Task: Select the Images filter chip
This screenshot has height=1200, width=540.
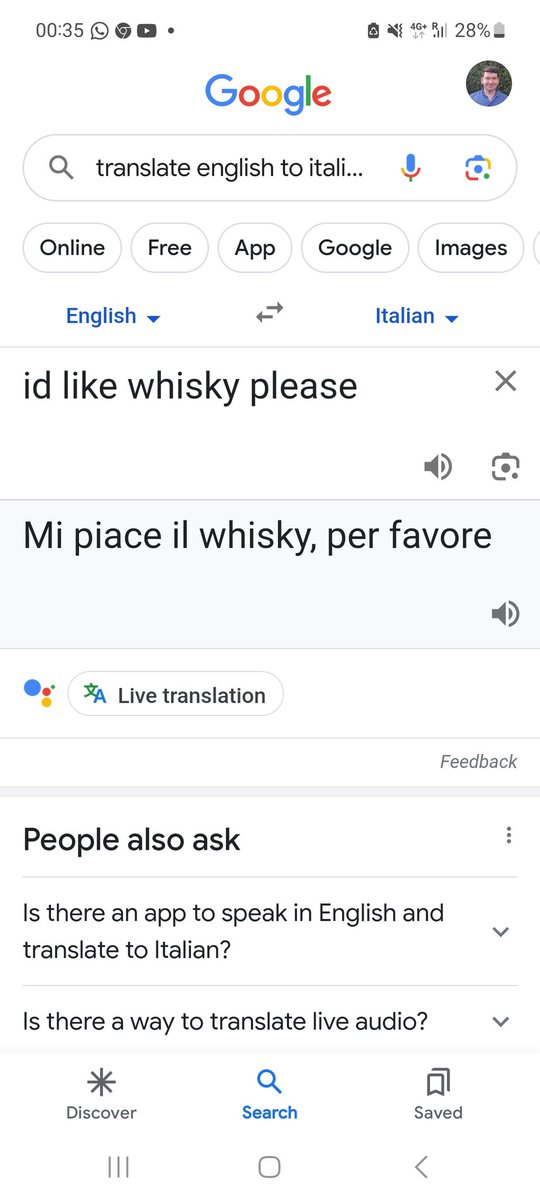Action: click(x=471, y=247)
